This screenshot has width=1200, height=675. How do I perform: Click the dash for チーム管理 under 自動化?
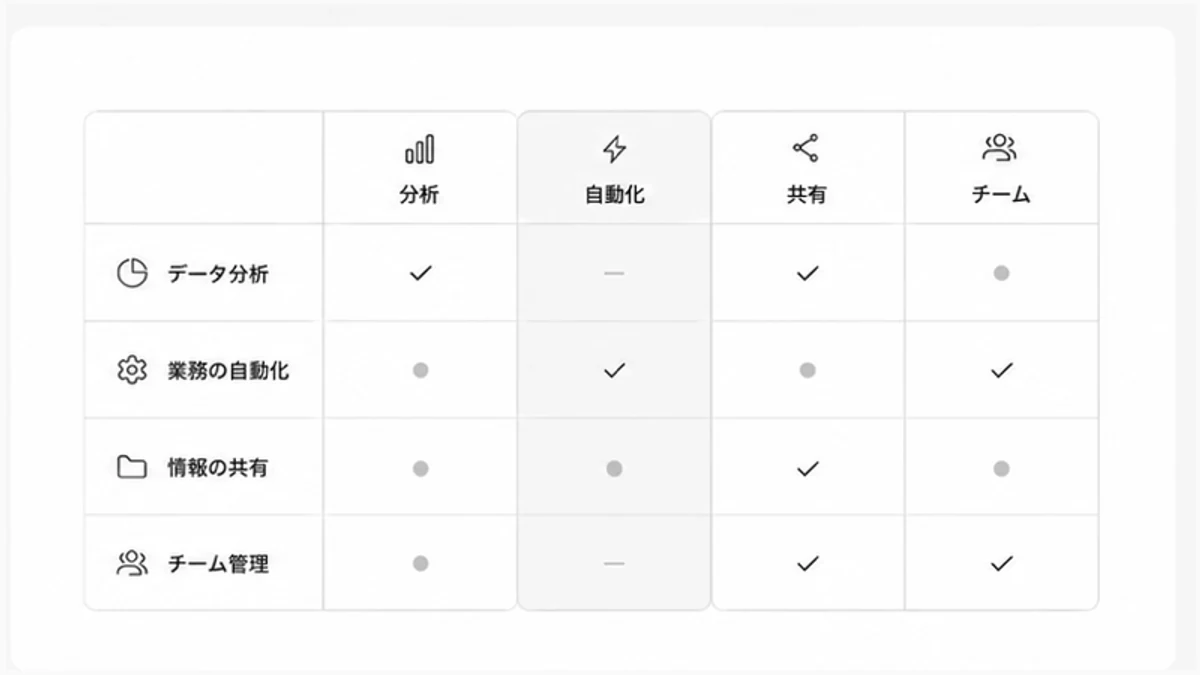tap(614, 564)
